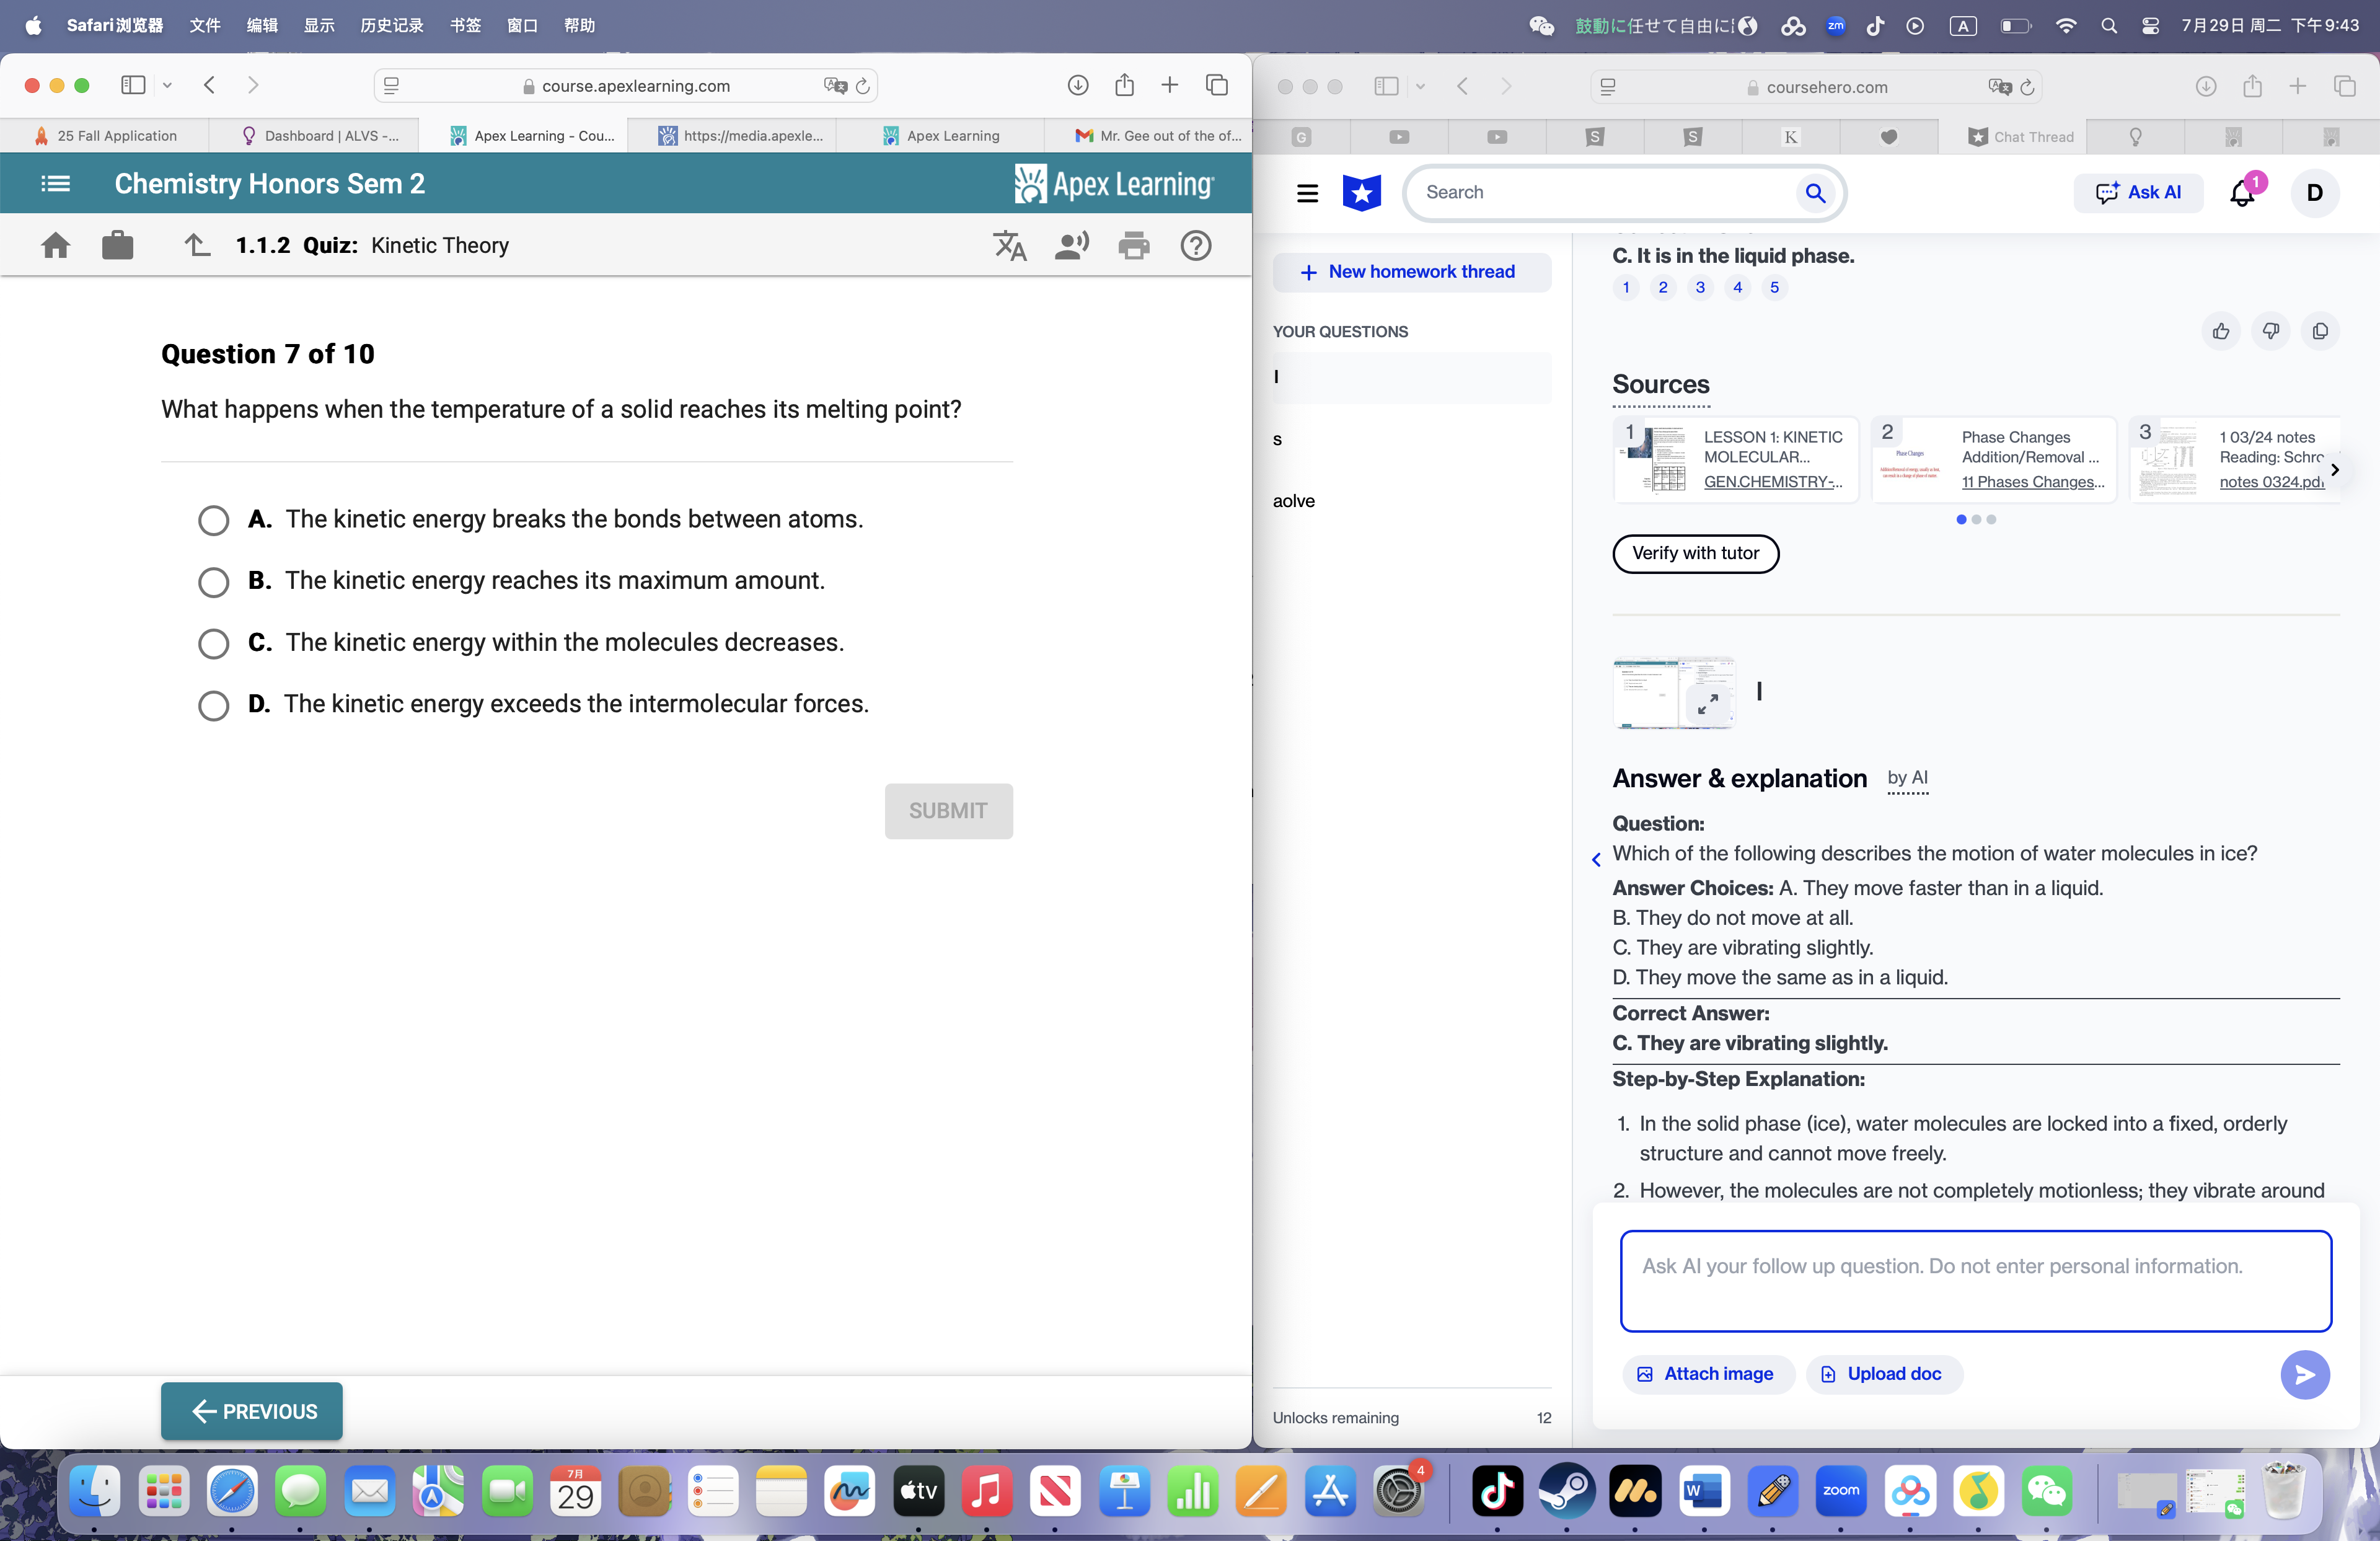
Task: Open the help question mark icon
Action: click(x=1195, y=245)
